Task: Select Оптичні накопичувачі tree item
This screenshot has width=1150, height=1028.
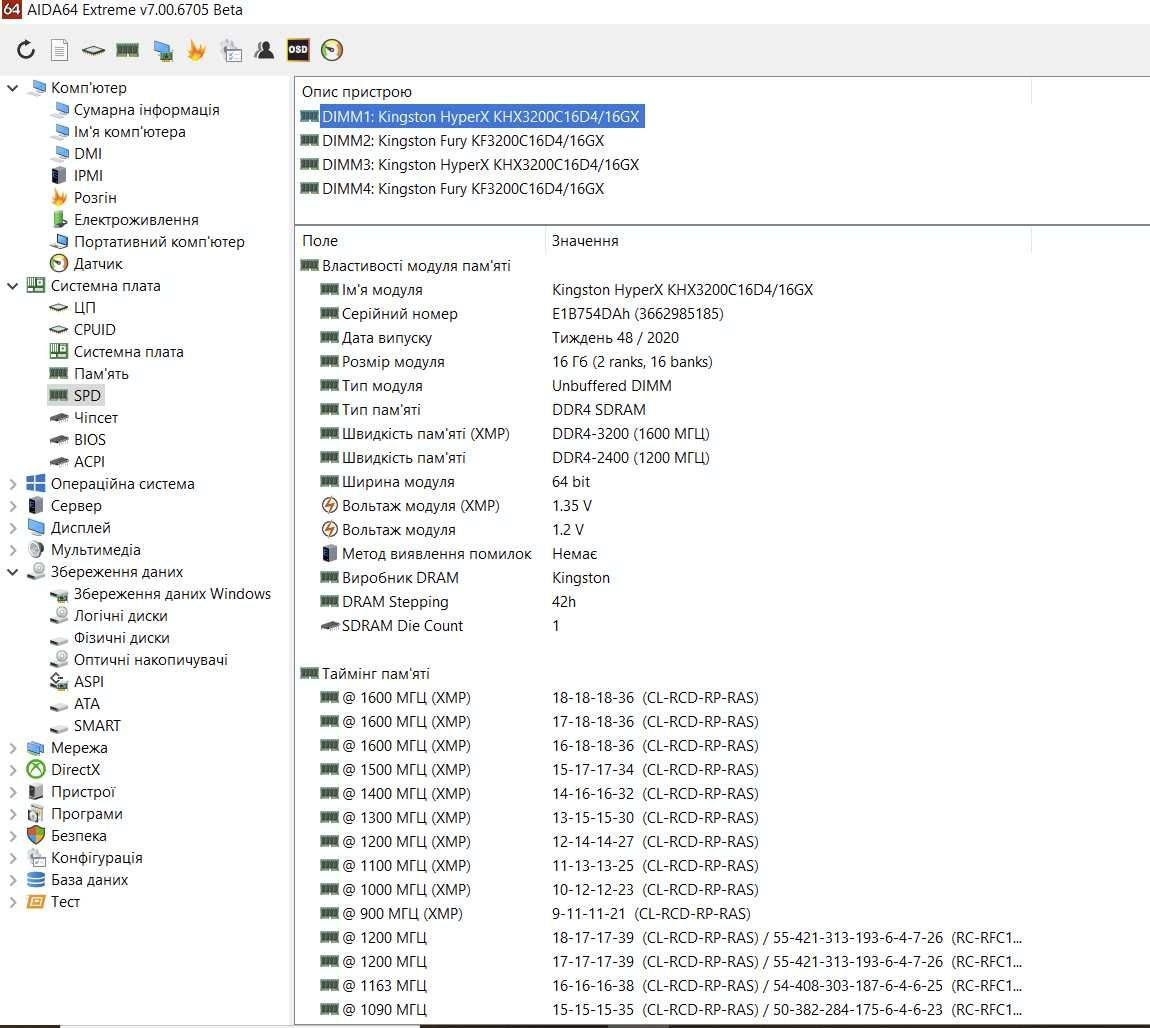Action: 150,660
